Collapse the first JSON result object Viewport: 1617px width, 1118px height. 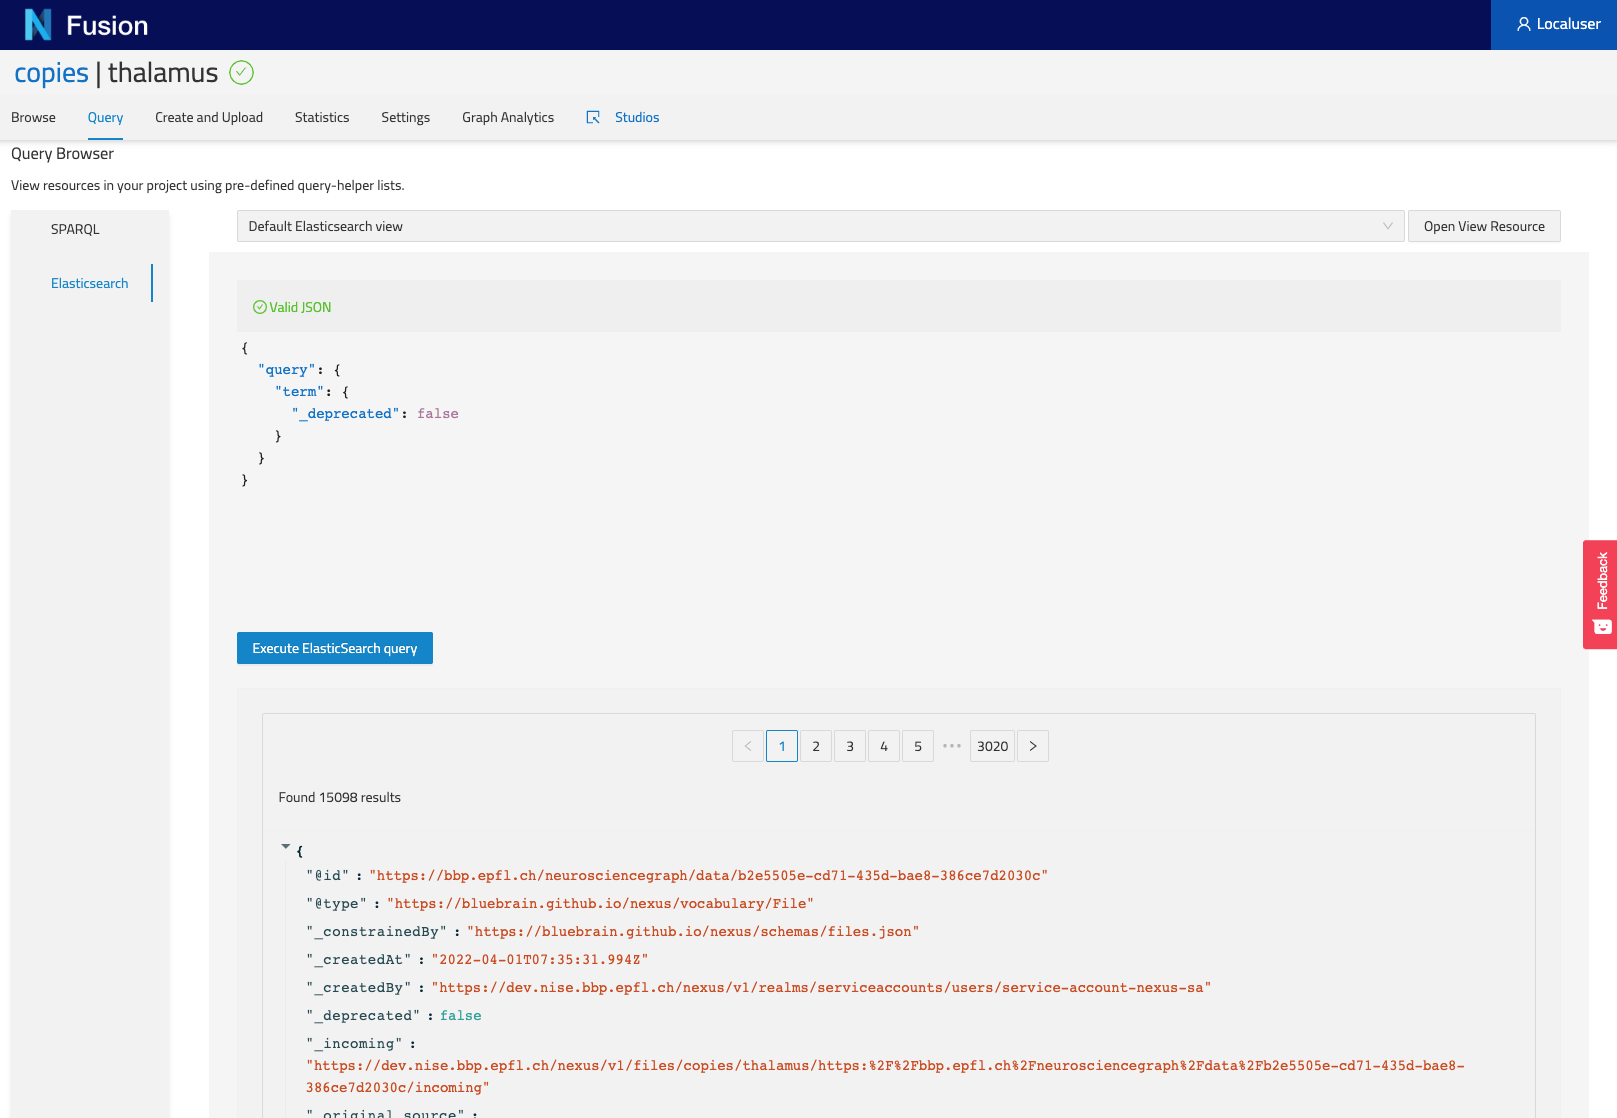[286, 847]
